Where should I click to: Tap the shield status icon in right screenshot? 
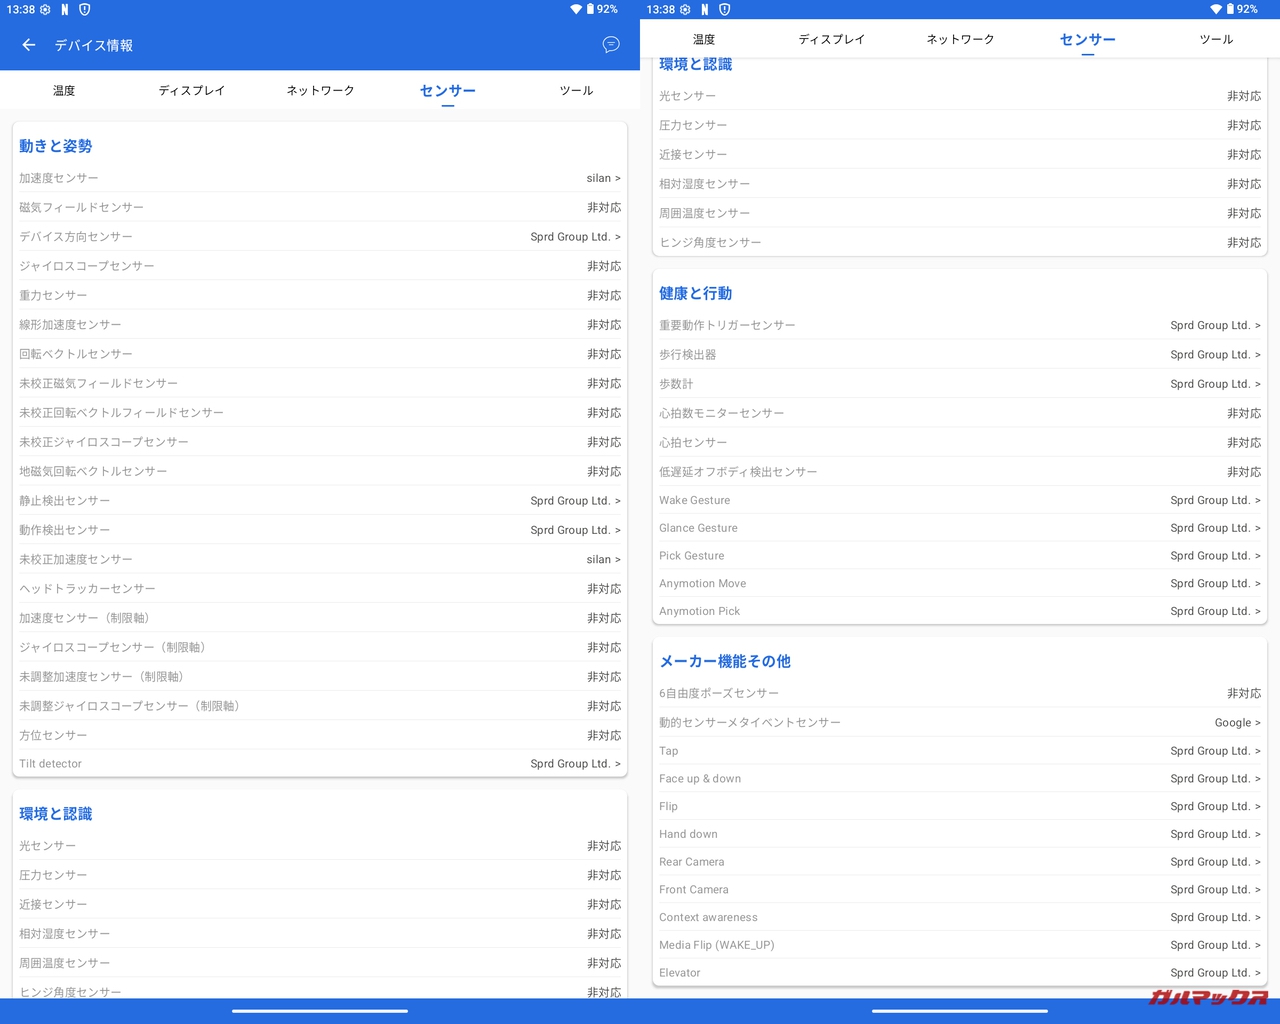[725, 9]
